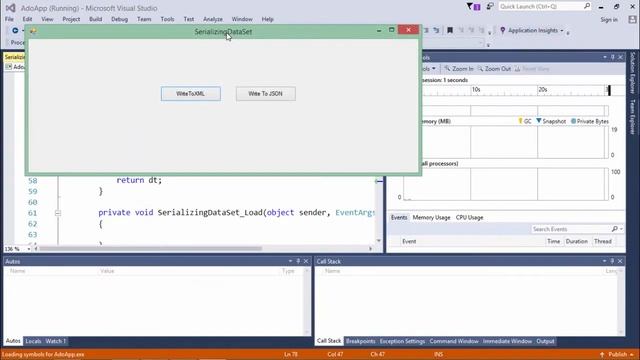Viewport: 640px width, 360px height.
Task: Switch to the CPU Usage tab
Action: pos(469,218)
